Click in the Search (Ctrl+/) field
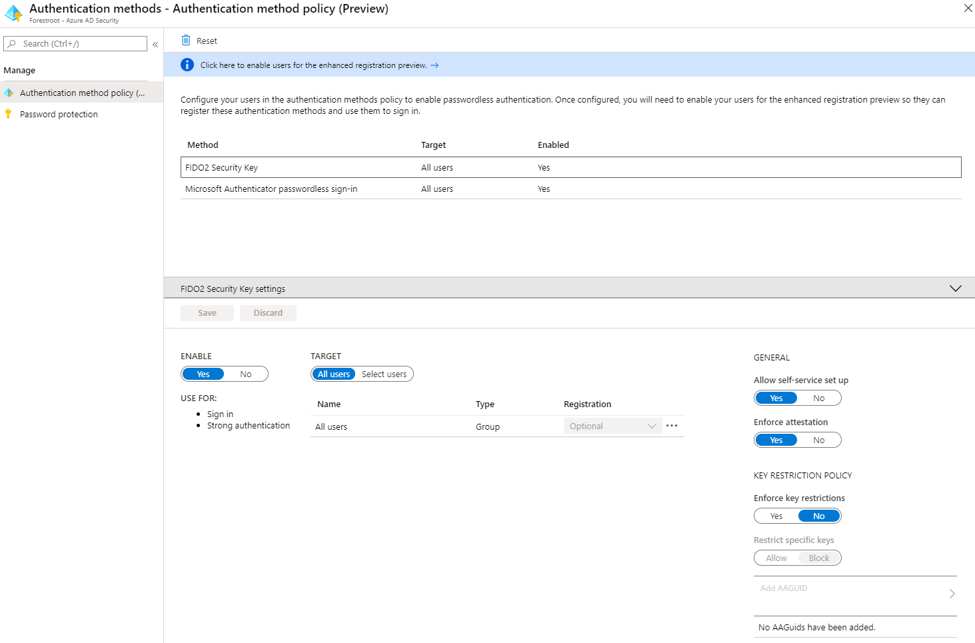 [75, 44]
